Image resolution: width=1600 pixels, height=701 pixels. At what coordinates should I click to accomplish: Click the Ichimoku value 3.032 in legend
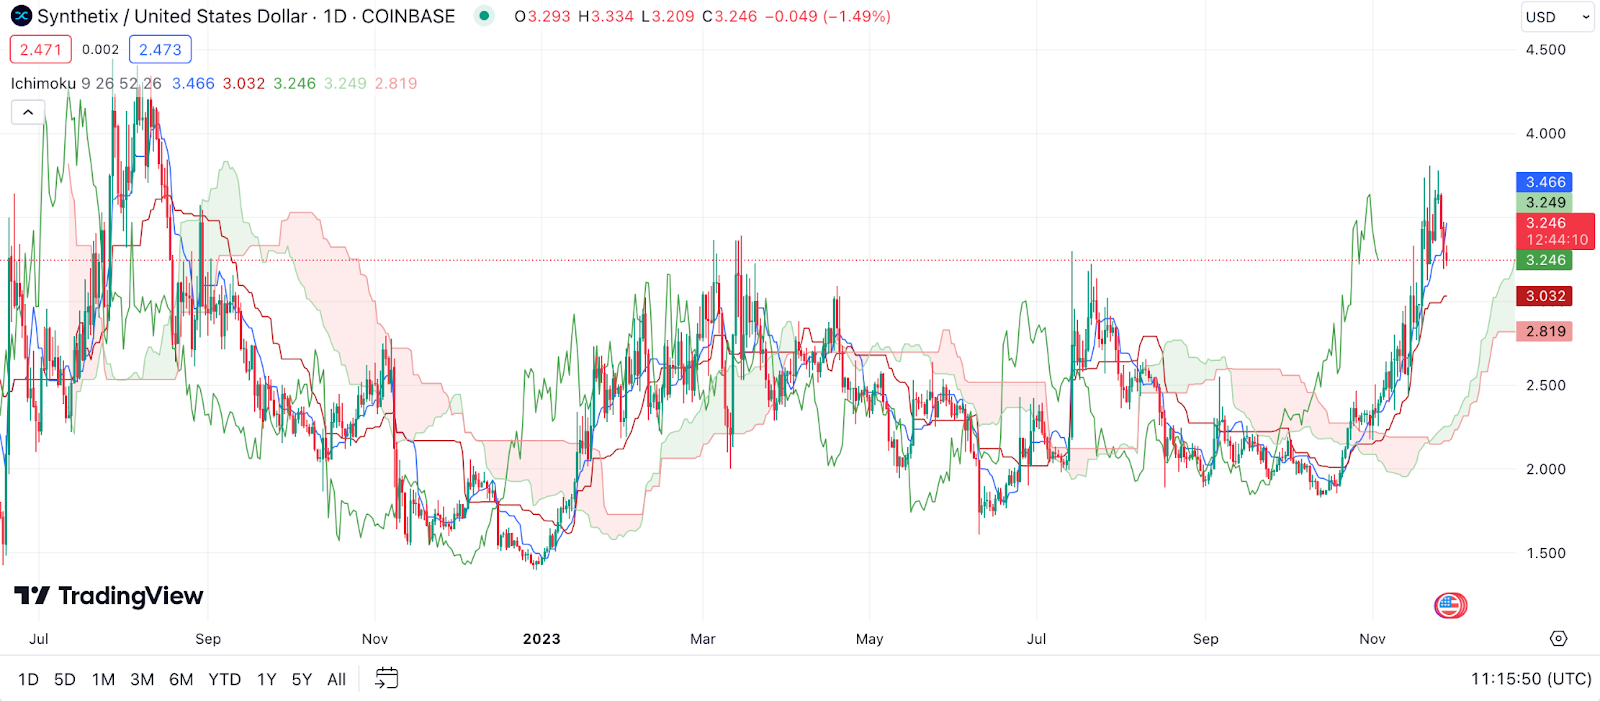click(x=244, y=83)
